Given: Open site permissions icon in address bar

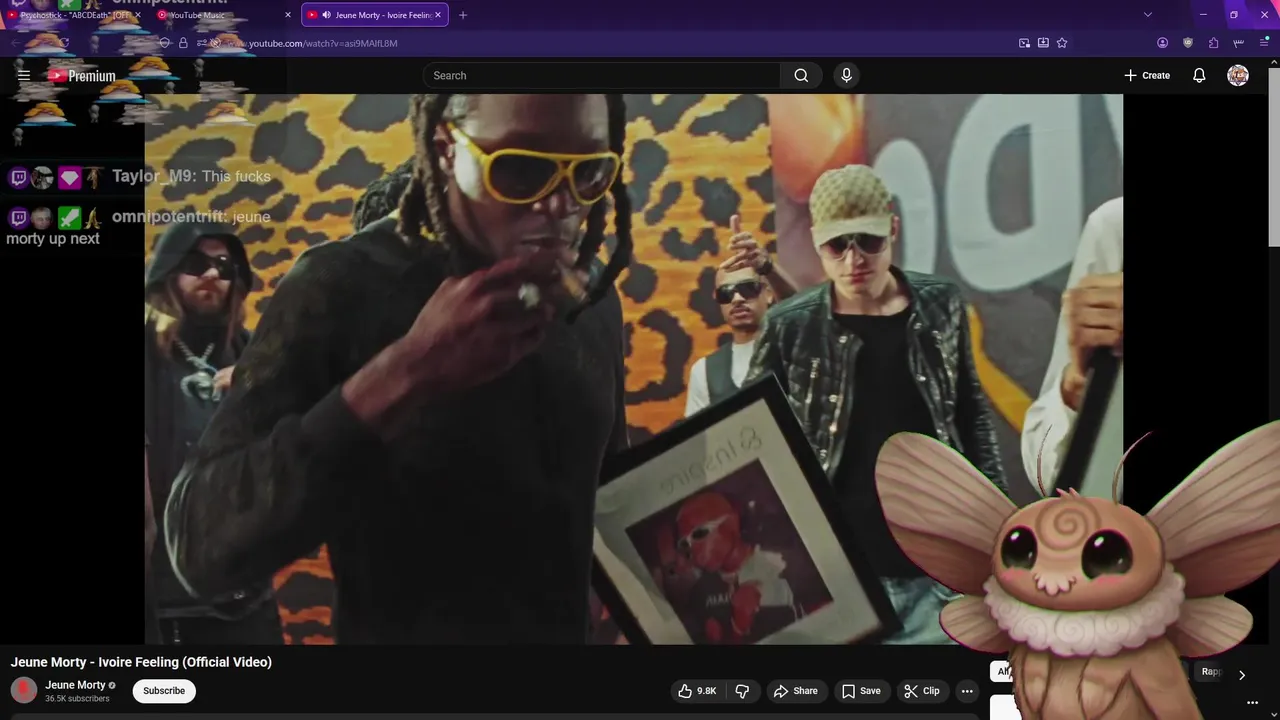Looking at the screenshot, I should pyautogui.click(x=202, y=43).
